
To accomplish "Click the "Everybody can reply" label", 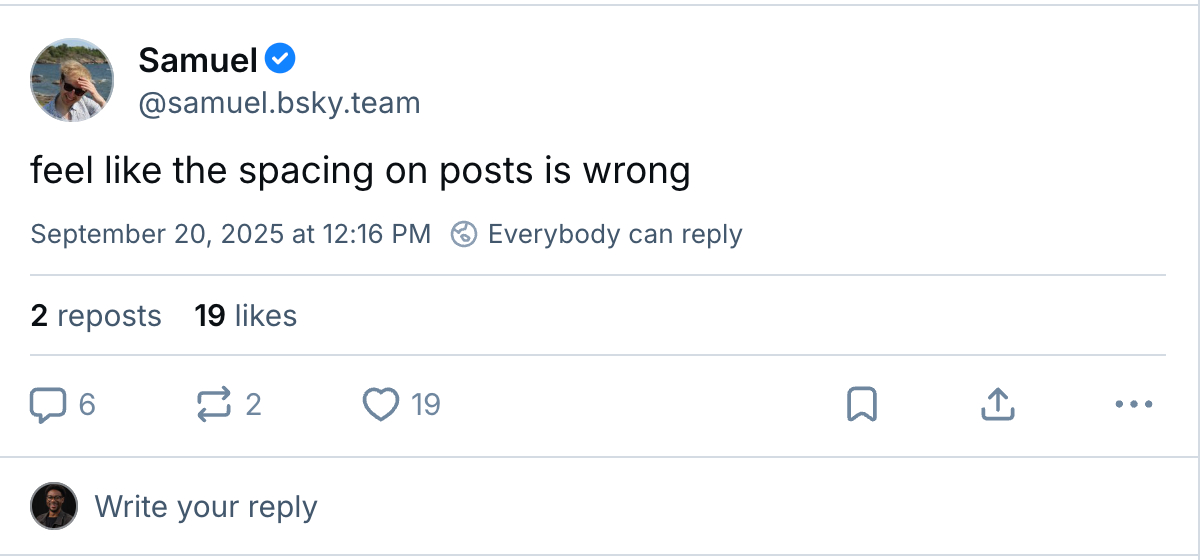I will 614,235.
